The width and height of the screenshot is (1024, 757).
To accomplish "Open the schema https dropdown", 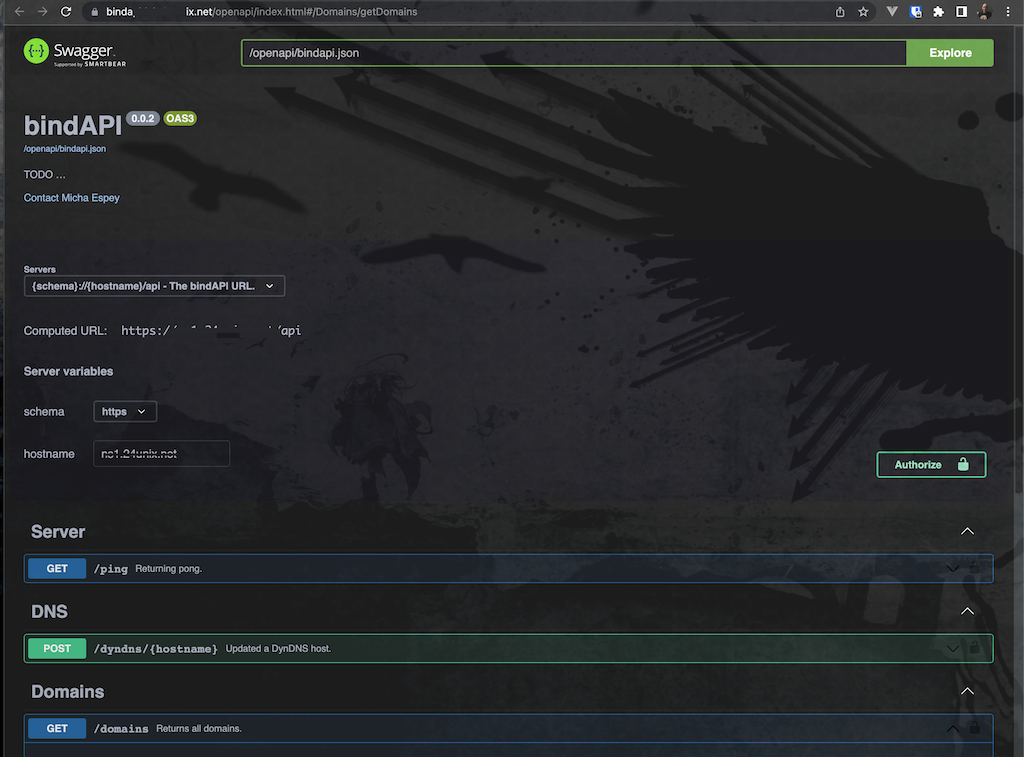I will pyautogui.click(x=125, y=411).
